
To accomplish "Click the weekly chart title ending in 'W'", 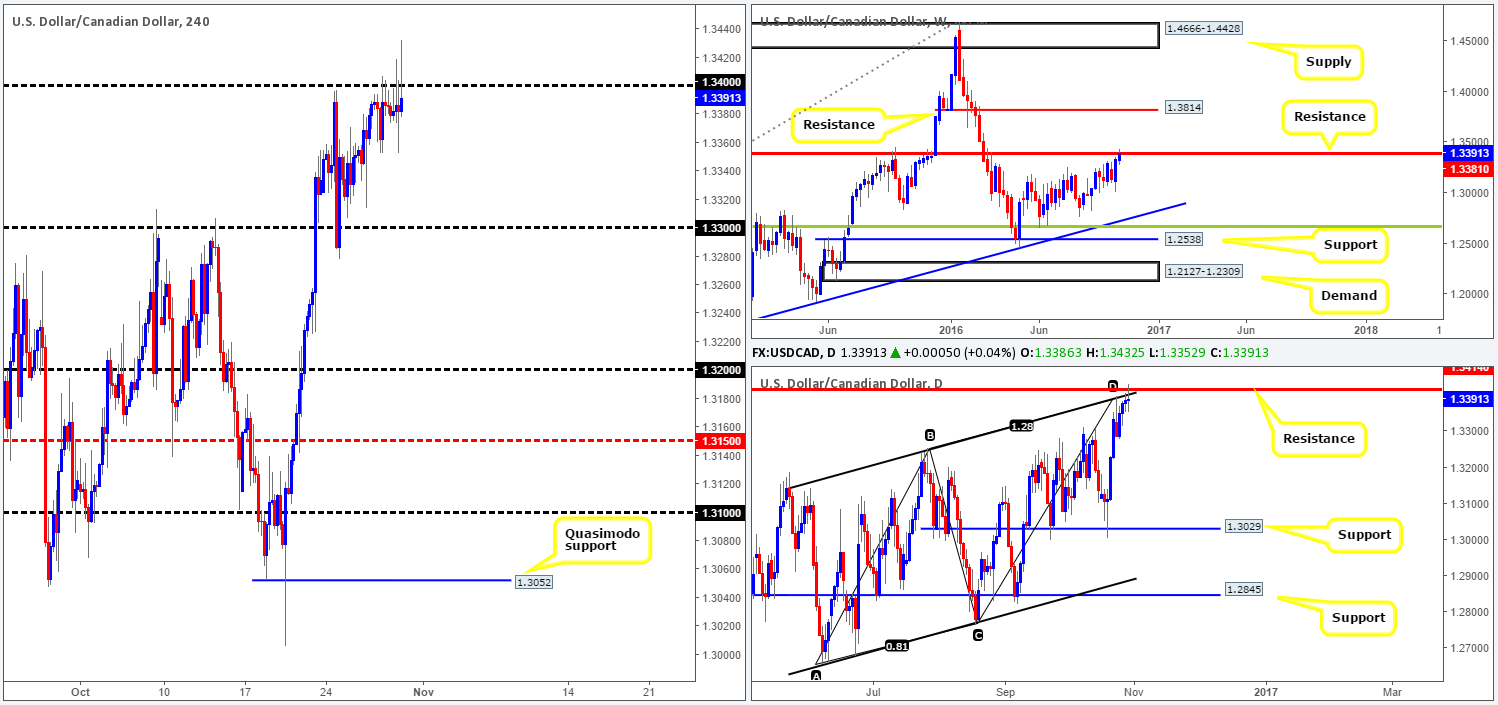I will tap(855, 19).
